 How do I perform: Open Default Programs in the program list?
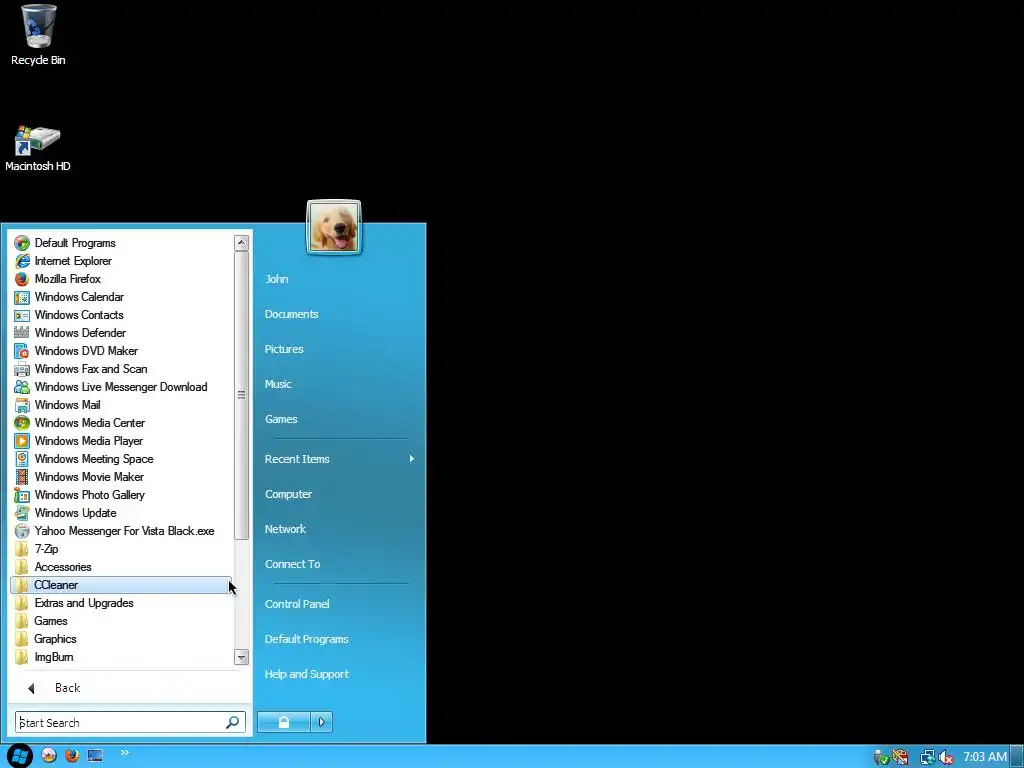121,243
